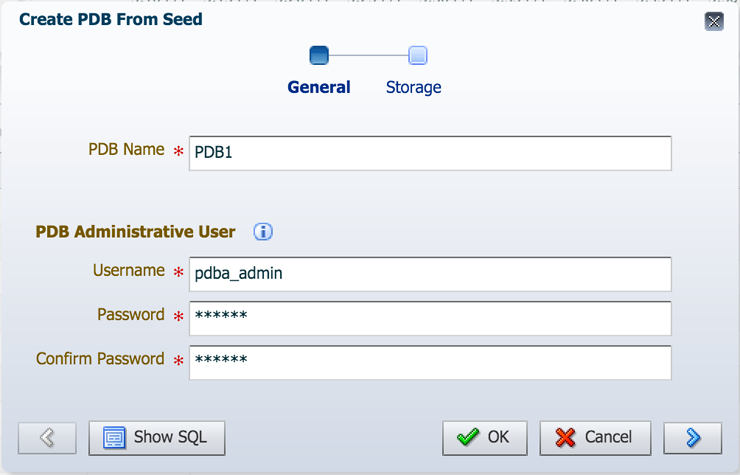Go to next step with blue arrow
Viewport: 740px width, 475px height.
pyautogui.click(x=692, y=437)
